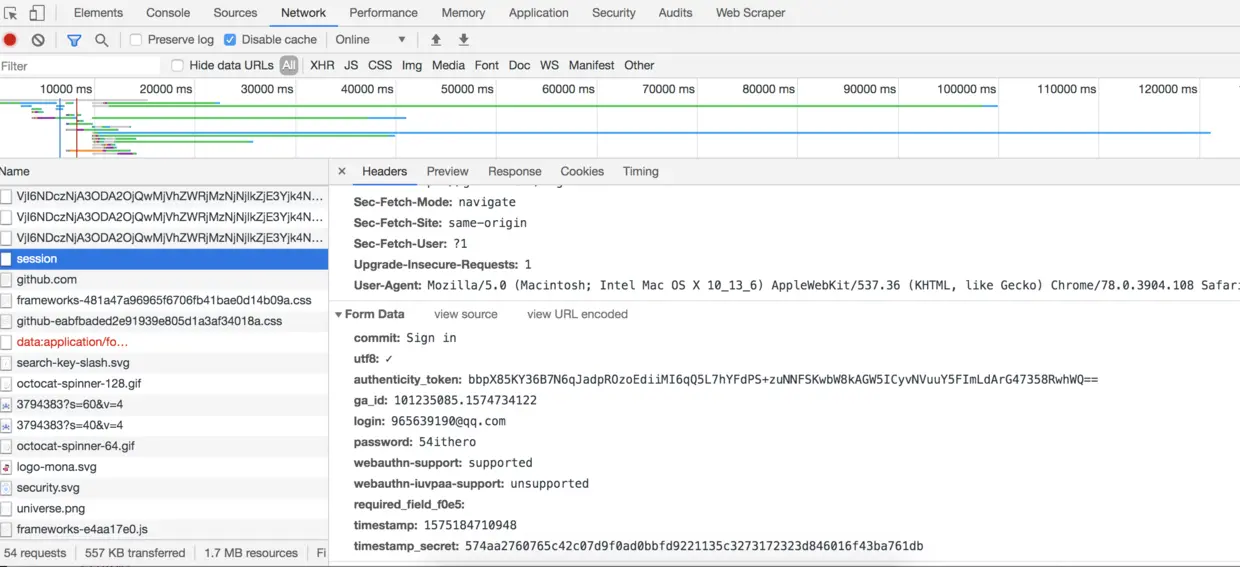Tick the Hide data URLs checkbox
The image size is (1240, 567).
pos(177,66)
